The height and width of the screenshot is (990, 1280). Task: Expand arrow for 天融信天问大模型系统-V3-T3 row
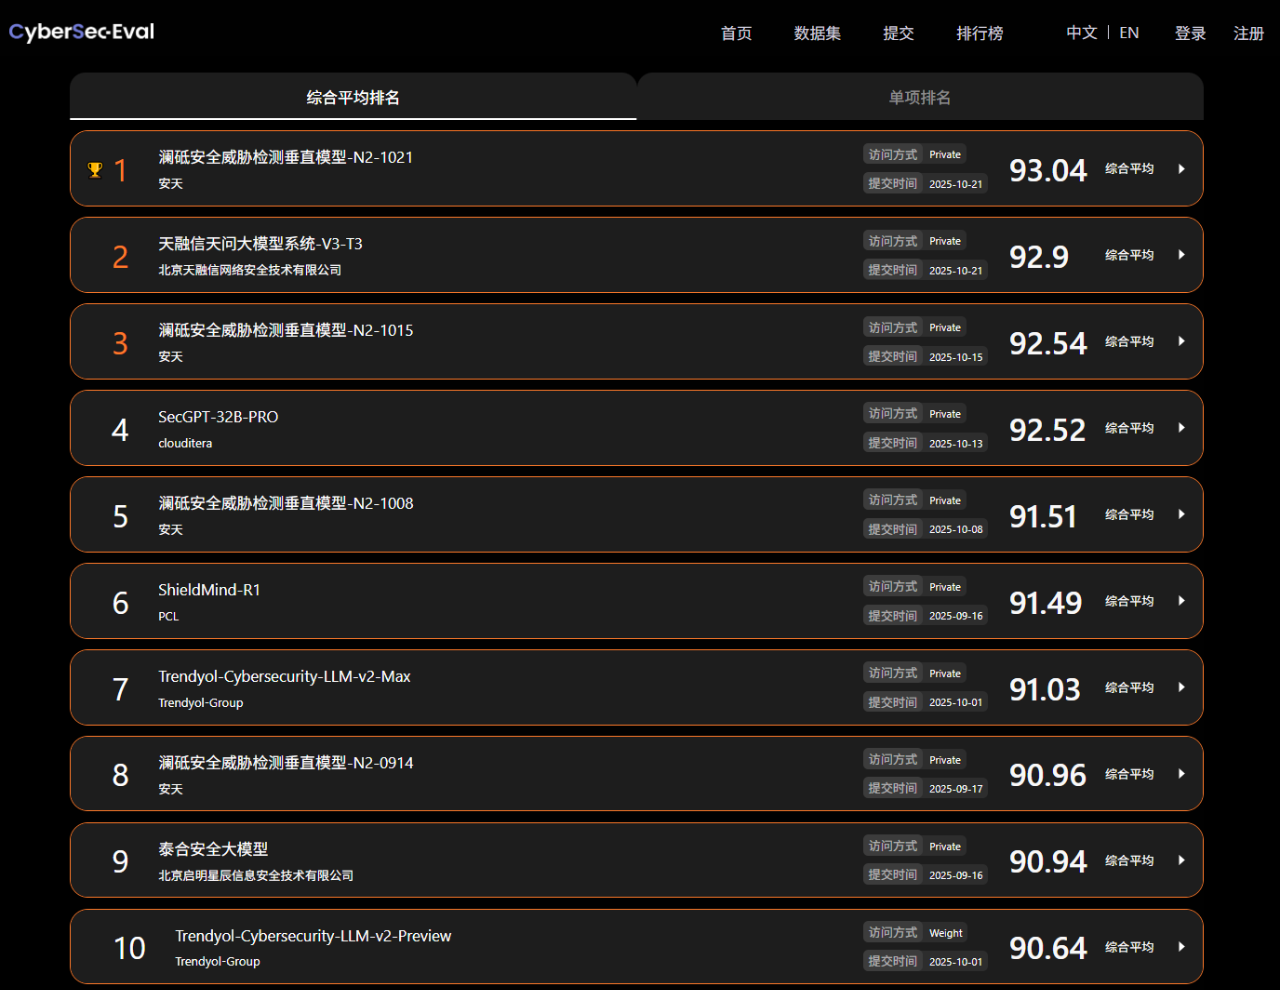(1181, 255)
